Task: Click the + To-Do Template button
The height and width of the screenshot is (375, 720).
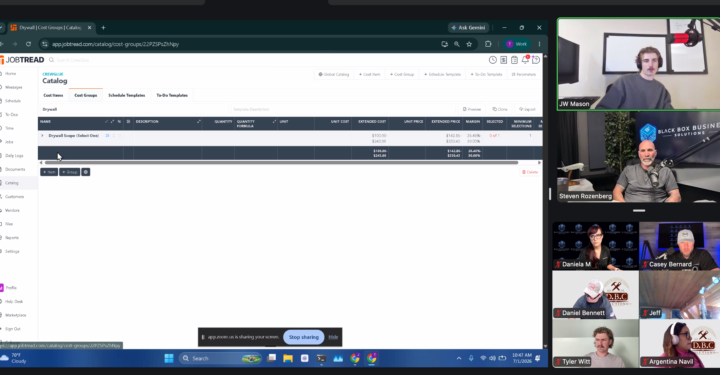Action: click(486, 74)
